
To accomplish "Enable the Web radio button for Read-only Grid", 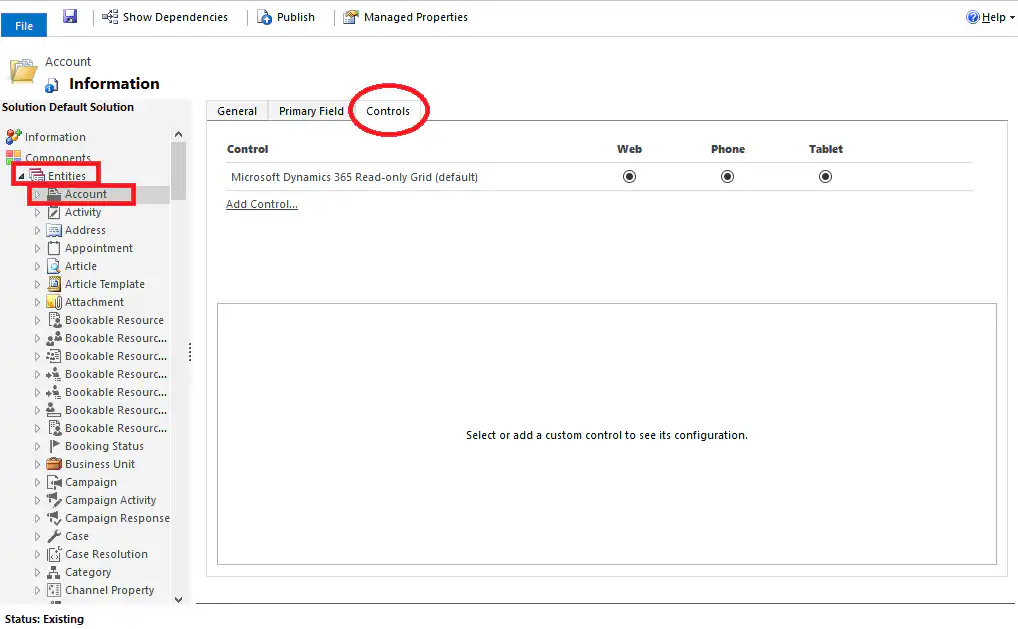I will pyautogui.click(x=629, y=176).
